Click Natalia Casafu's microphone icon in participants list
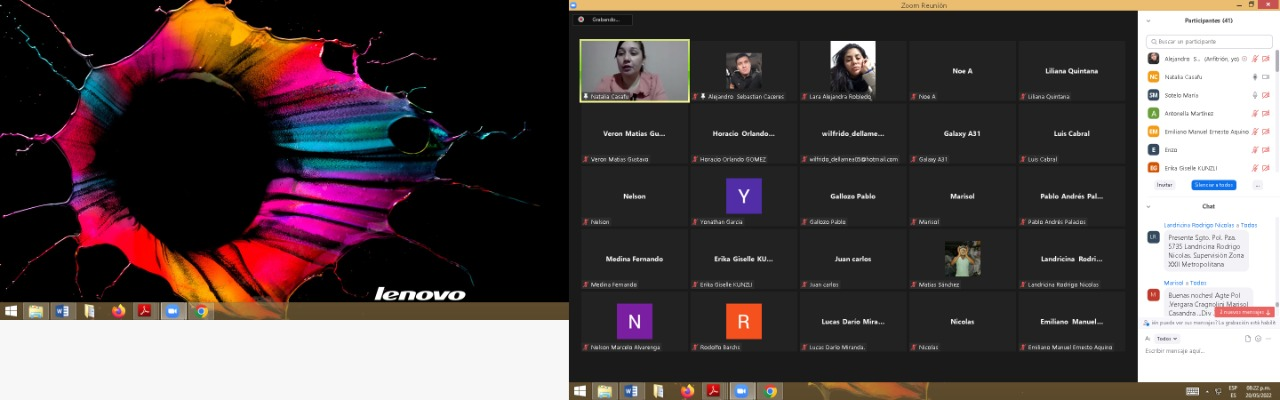The height and width of the screenshot is (400, 1280). (x=1254, y=77)
